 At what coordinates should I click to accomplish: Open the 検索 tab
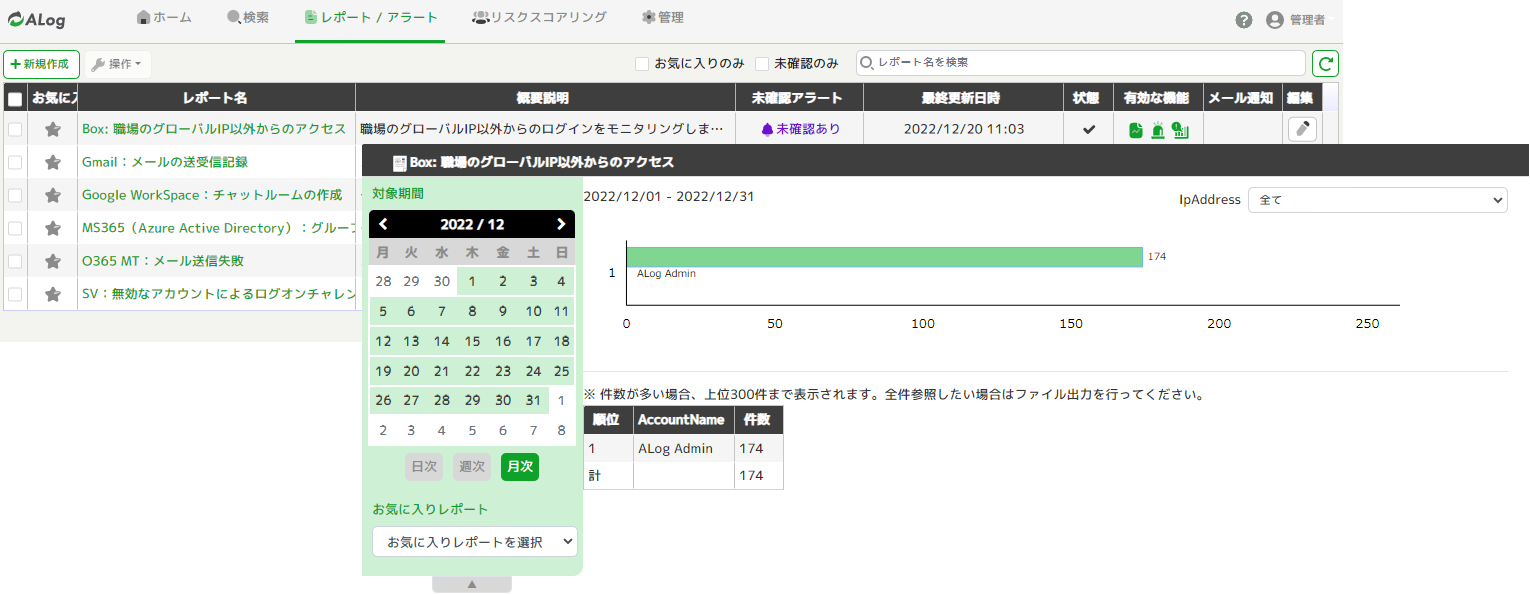click(248, 17)
